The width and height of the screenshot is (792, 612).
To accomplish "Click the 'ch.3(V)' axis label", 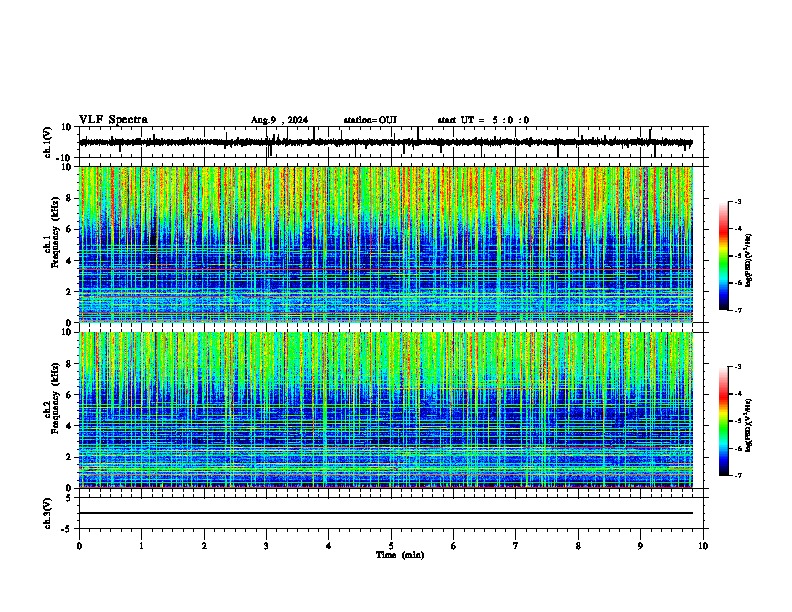I will (x=48, y=513).
